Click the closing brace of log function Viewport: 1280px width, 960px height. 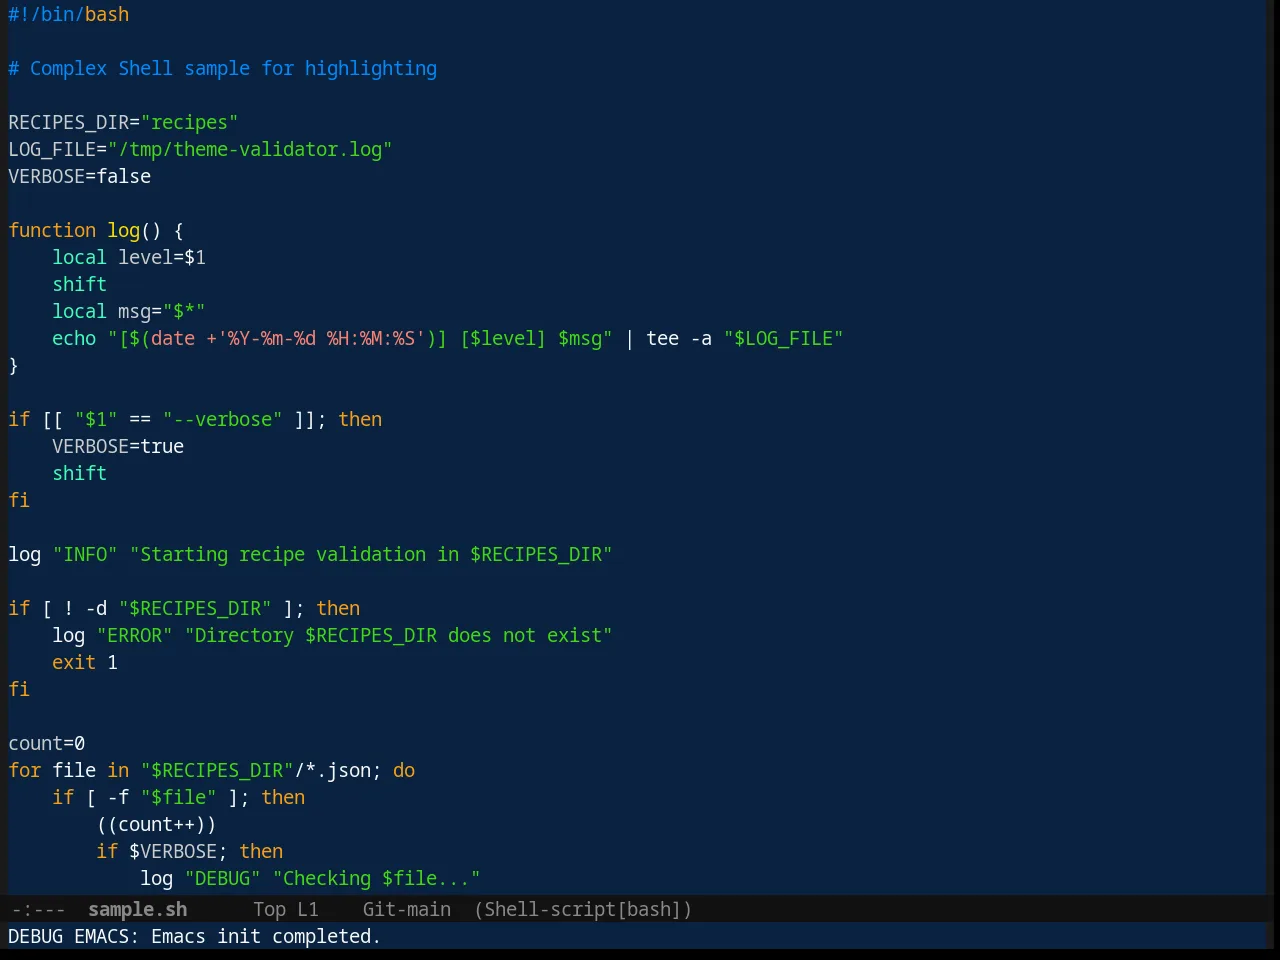(13, 365)
